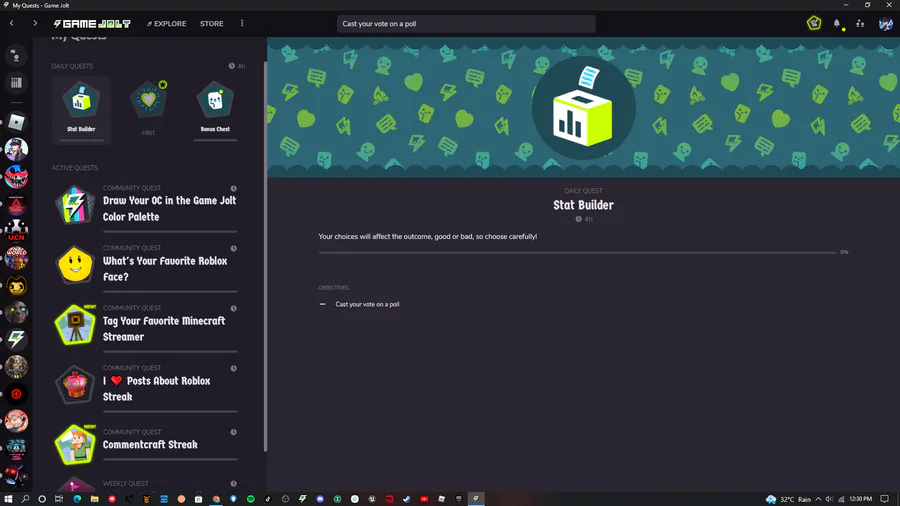Click the clock icon on Commentcraft quest
This screenshot has width=900, height=506.
pyautogui.click(x=234, y=432)
